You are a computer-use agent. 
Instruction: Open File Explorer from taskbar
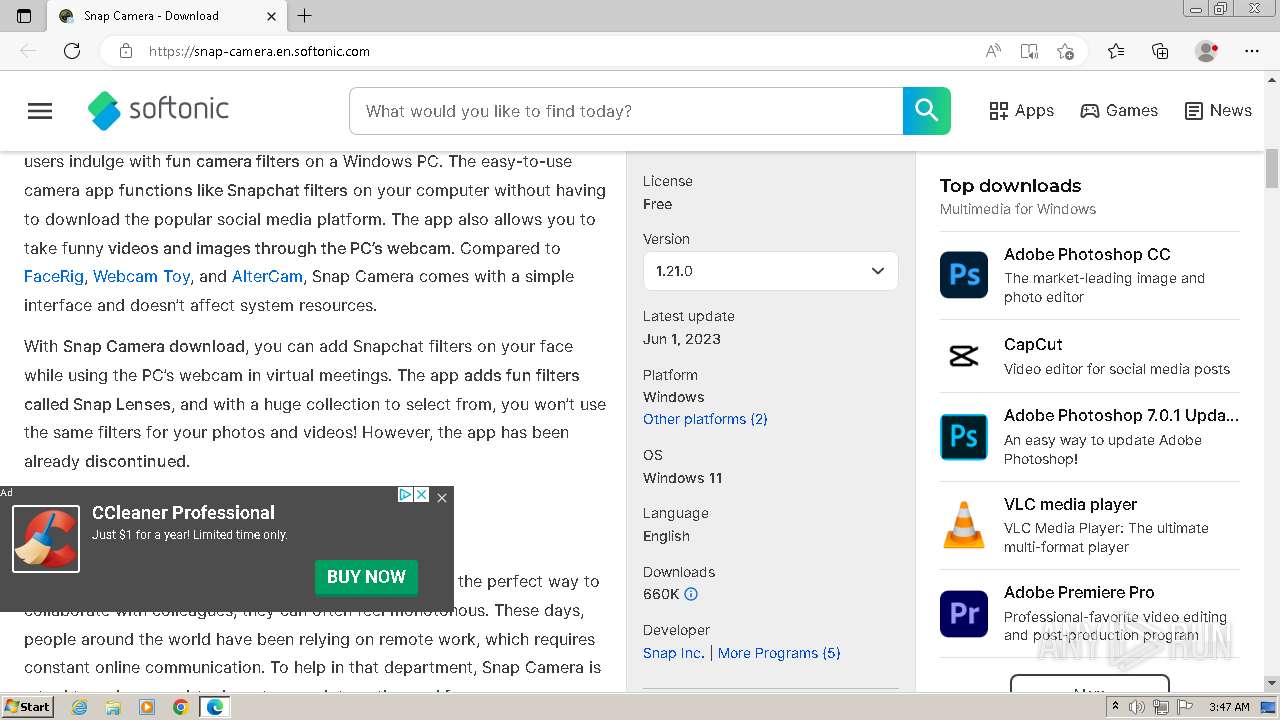[113, 707]
